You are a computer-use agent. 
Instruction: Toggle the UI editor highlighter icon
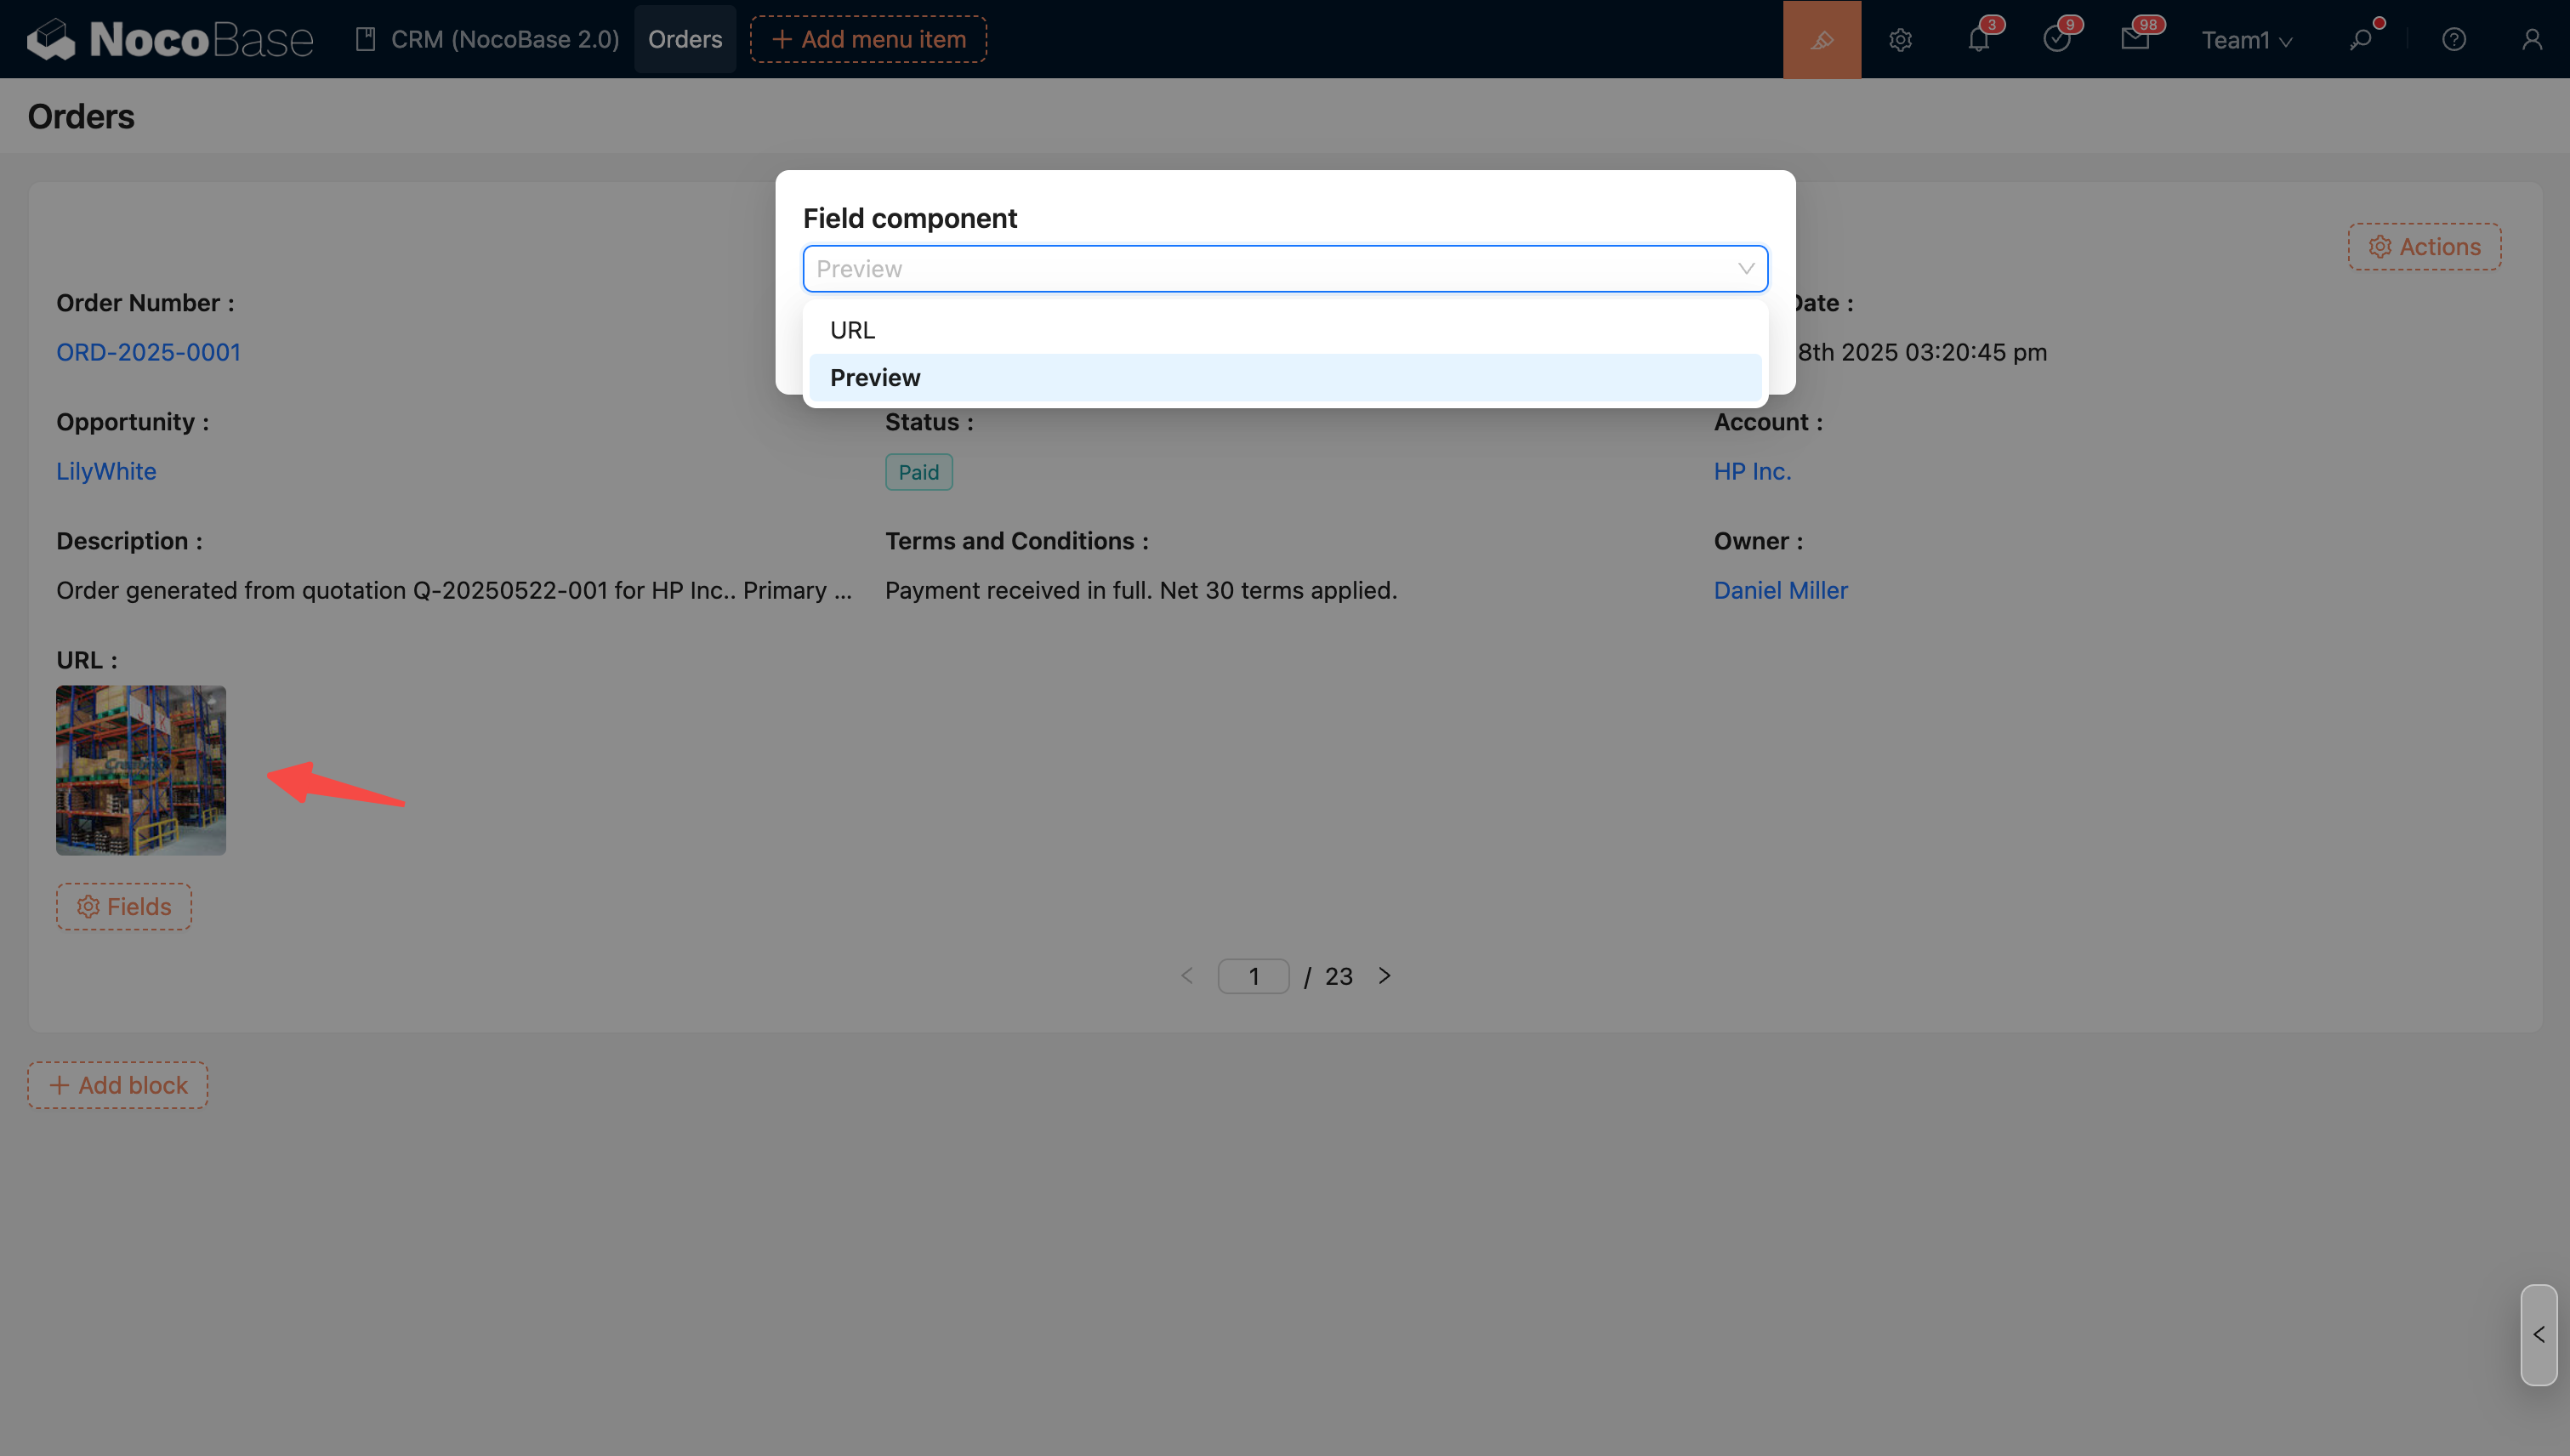[x=1821, y=39]
